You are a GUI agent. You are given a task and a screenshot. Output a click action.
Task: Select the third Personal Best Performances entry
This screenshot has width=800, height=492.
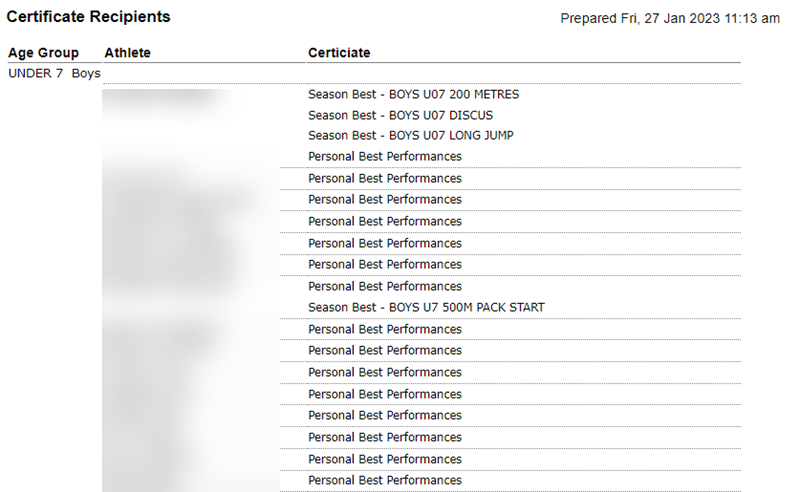click(385, 199)
